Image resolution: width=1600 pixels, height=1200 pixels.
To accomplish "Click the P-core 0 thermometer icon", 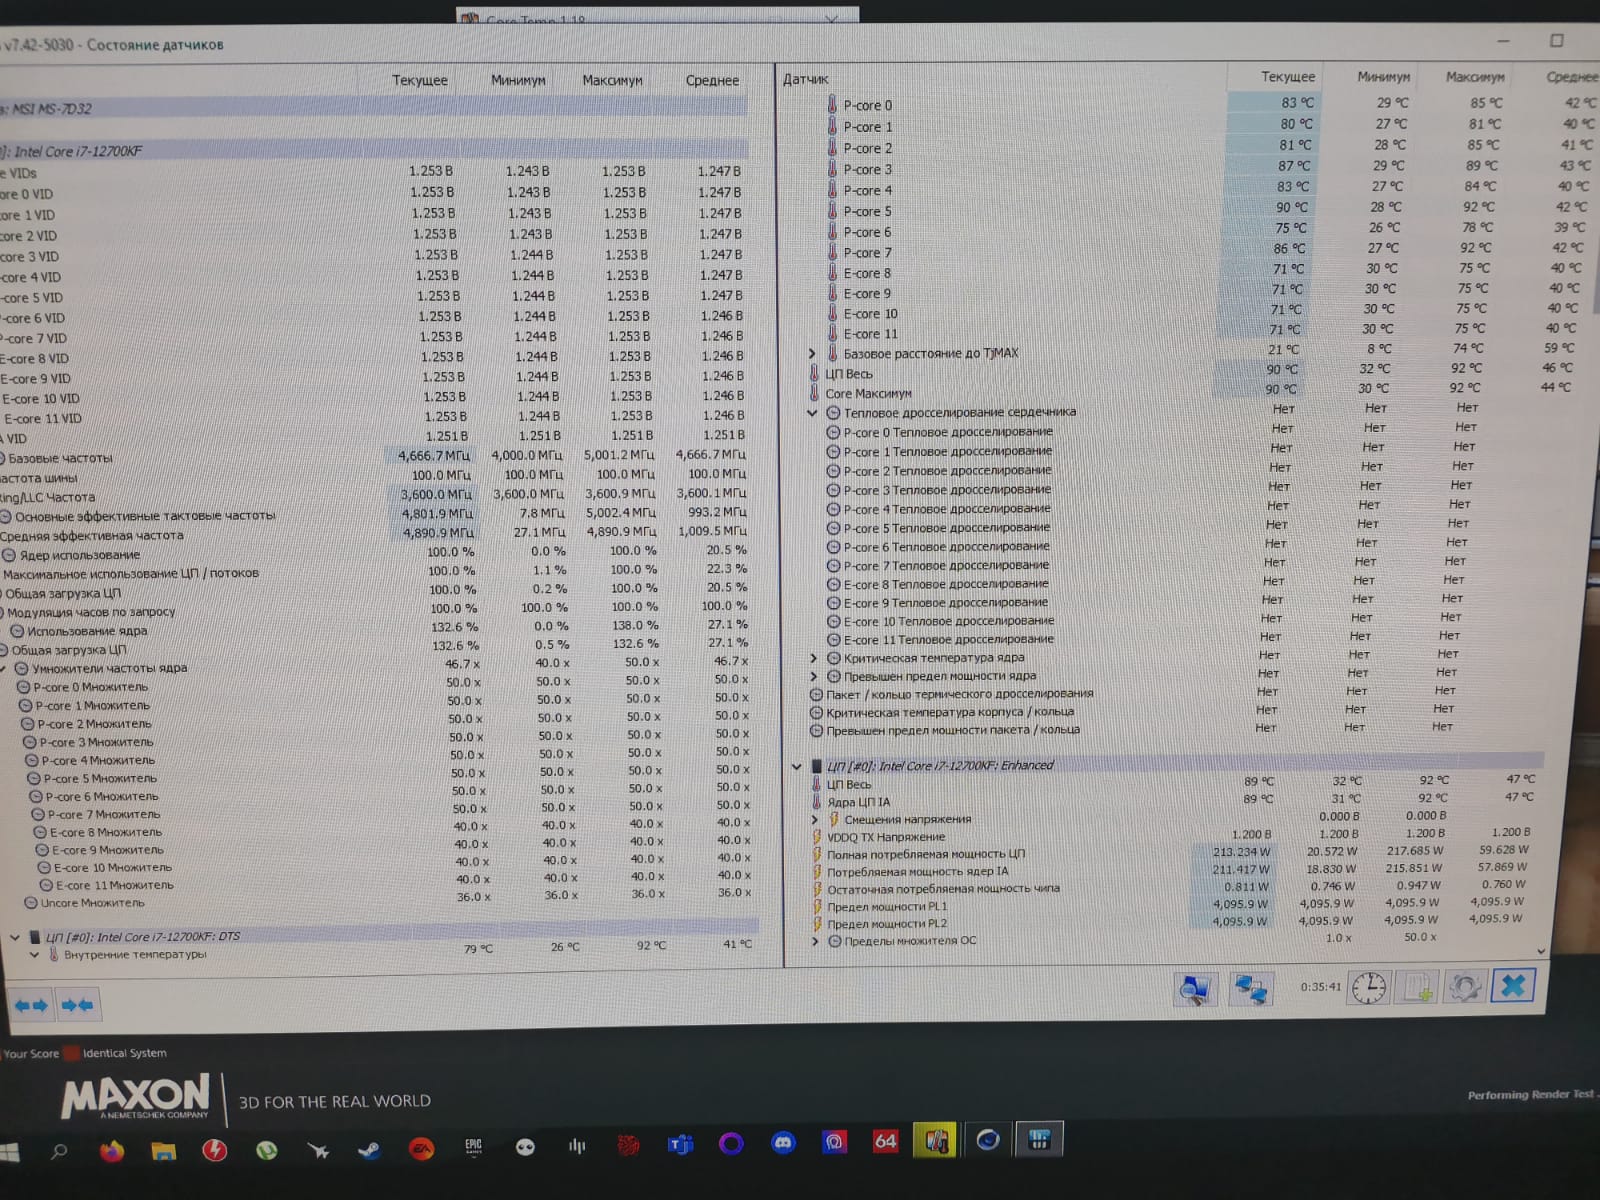I will click(832, 104).
